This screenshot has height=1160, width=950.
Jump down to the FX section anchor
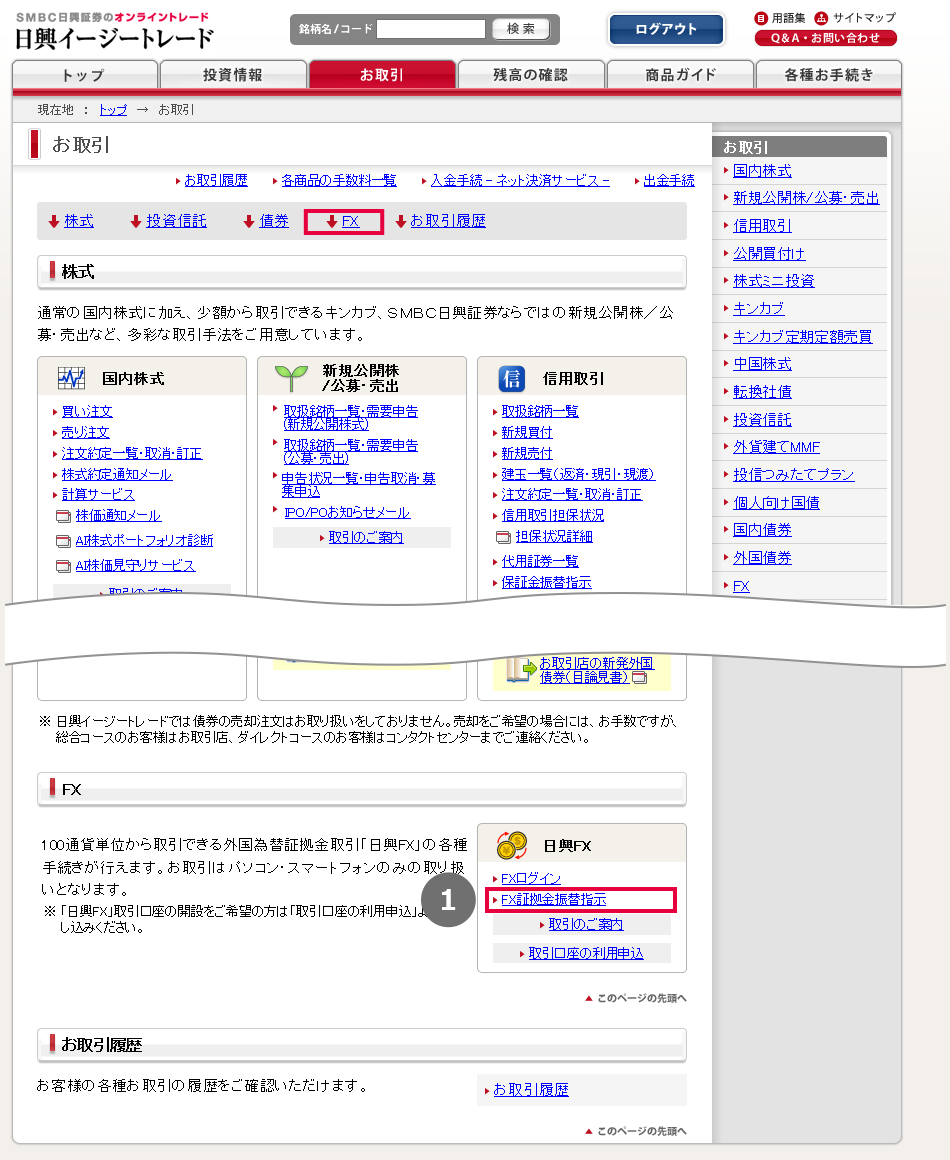tap(343, 222)
